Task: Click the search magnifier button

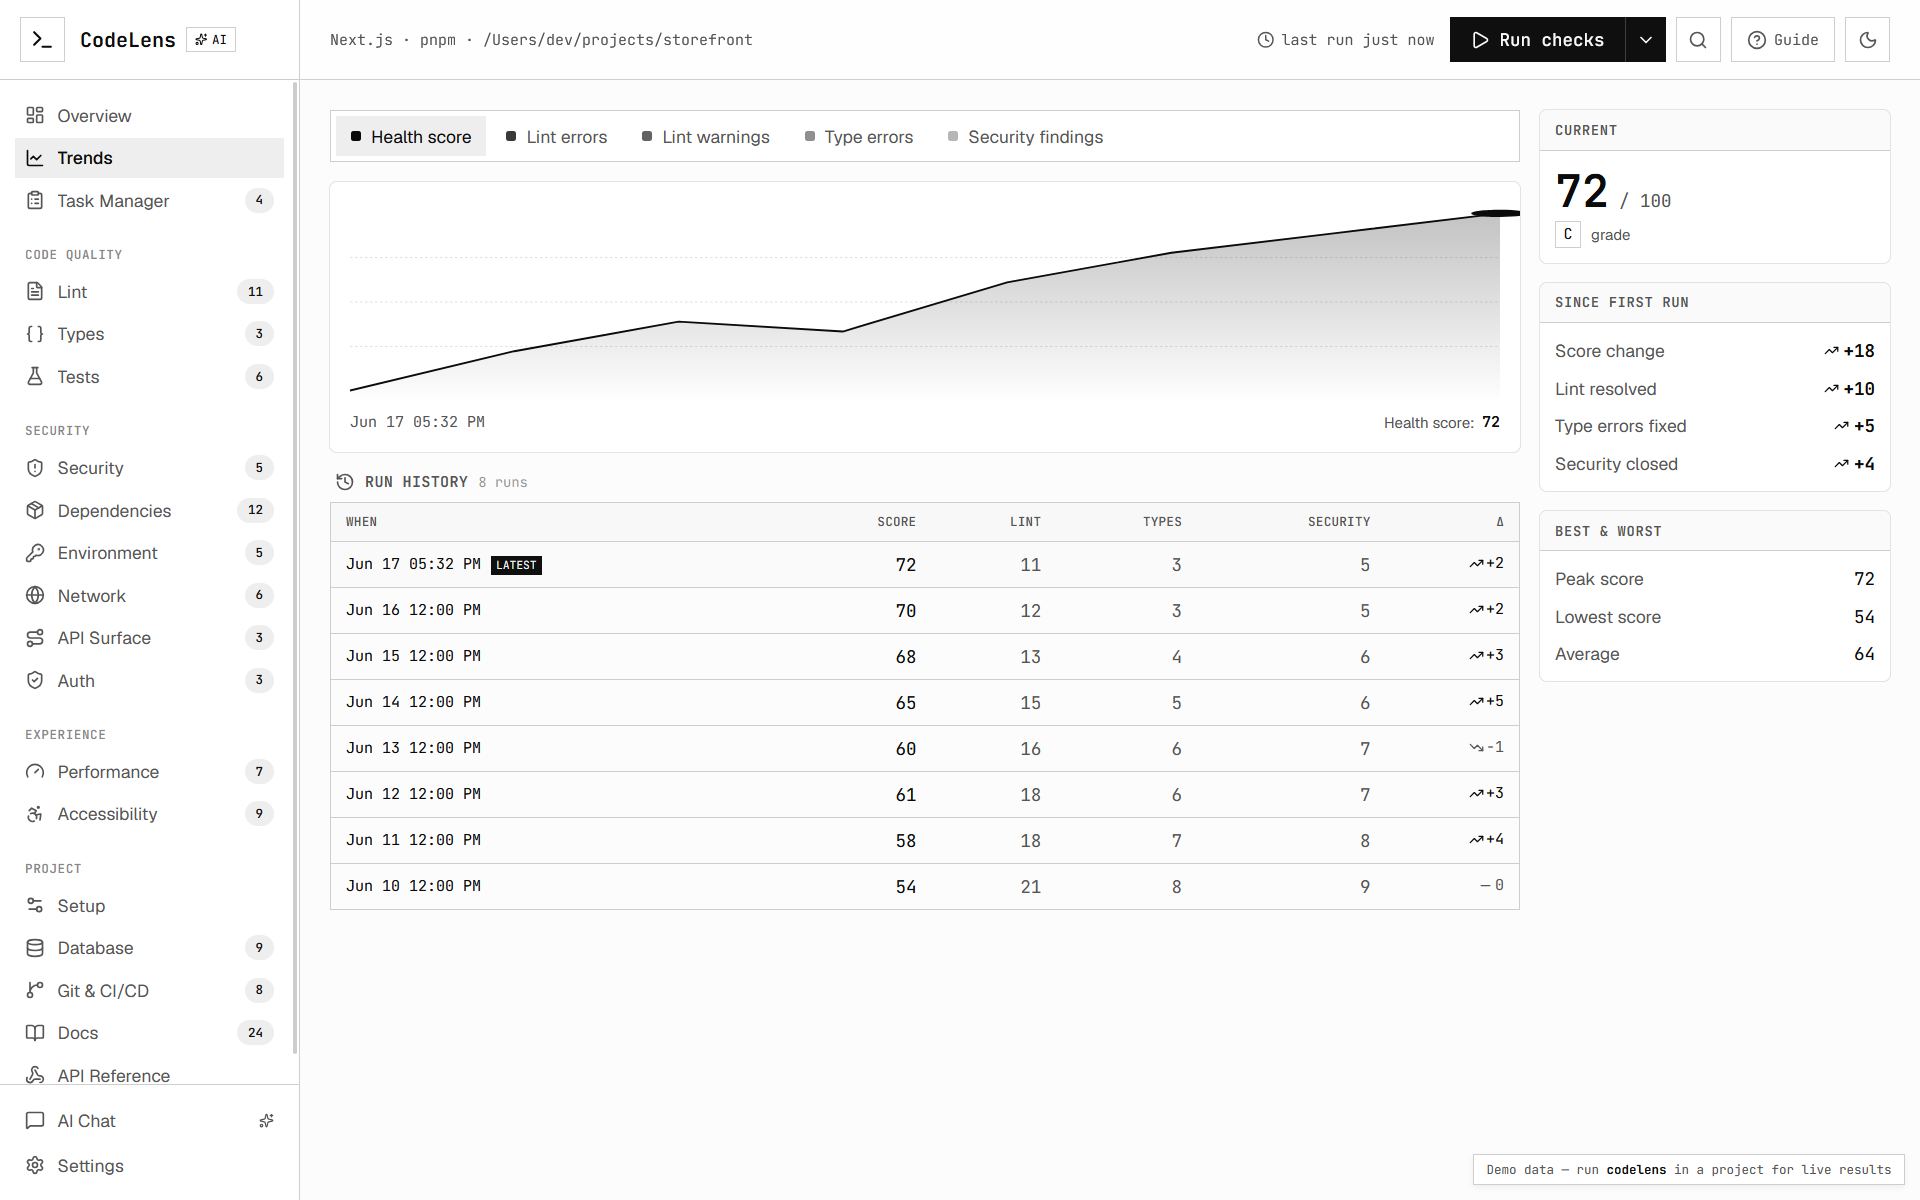Action: (1698, 40)
